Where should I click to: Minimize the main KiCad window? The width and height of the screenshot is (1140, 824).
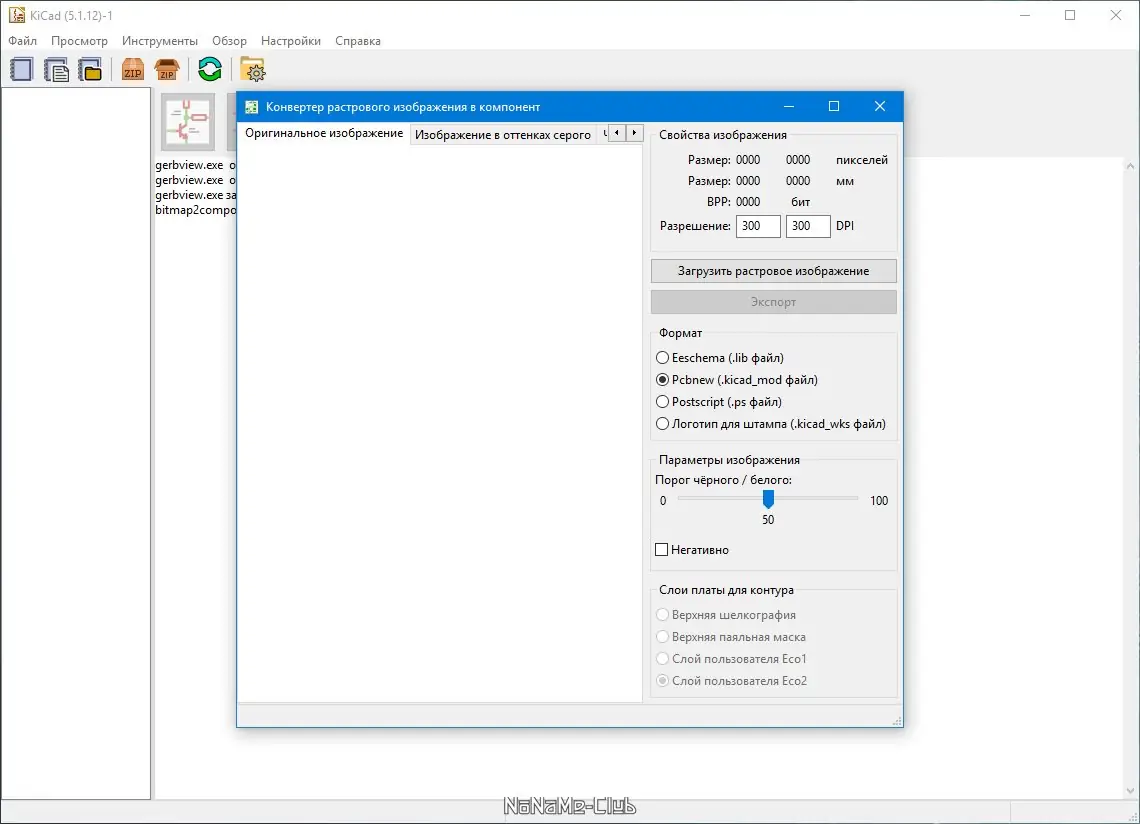point(1025,15)
